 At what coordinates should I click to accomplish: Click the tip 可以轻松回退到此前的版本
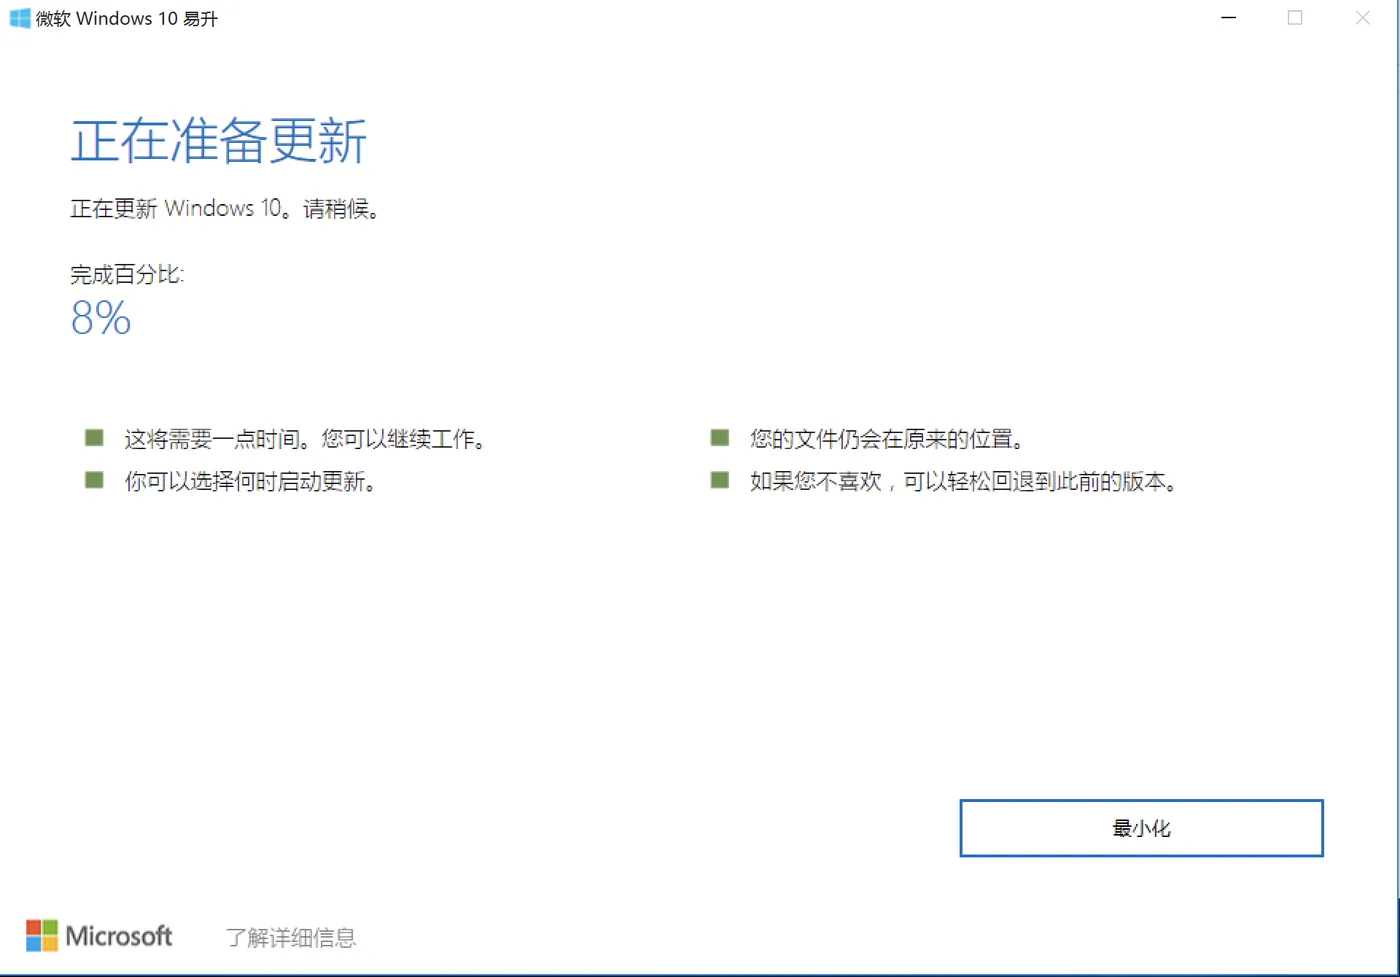[1040, 481]
